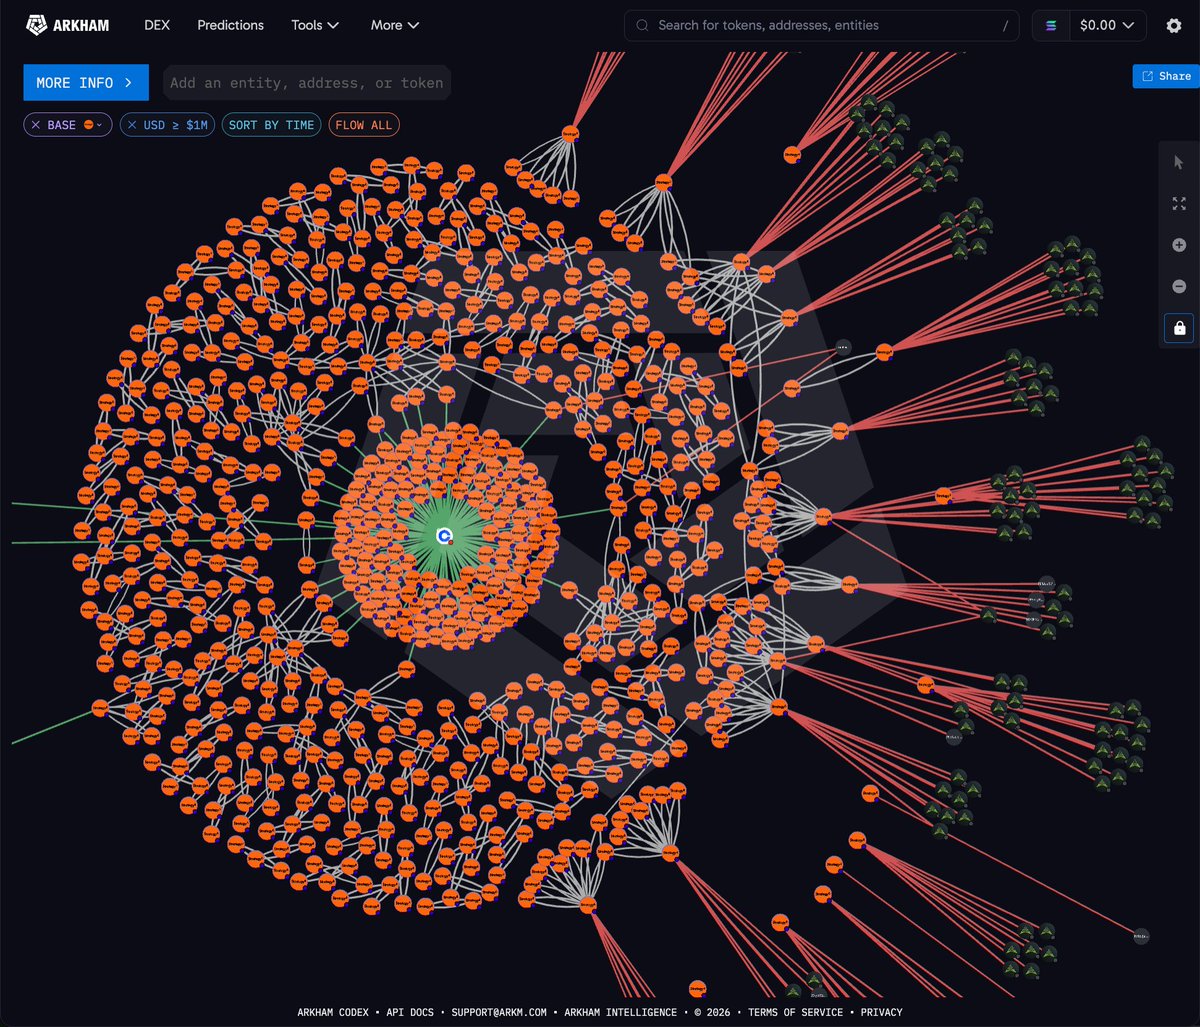Remove the BASE chain filter
1200x1027 pixels.
(x=36, y=125)
